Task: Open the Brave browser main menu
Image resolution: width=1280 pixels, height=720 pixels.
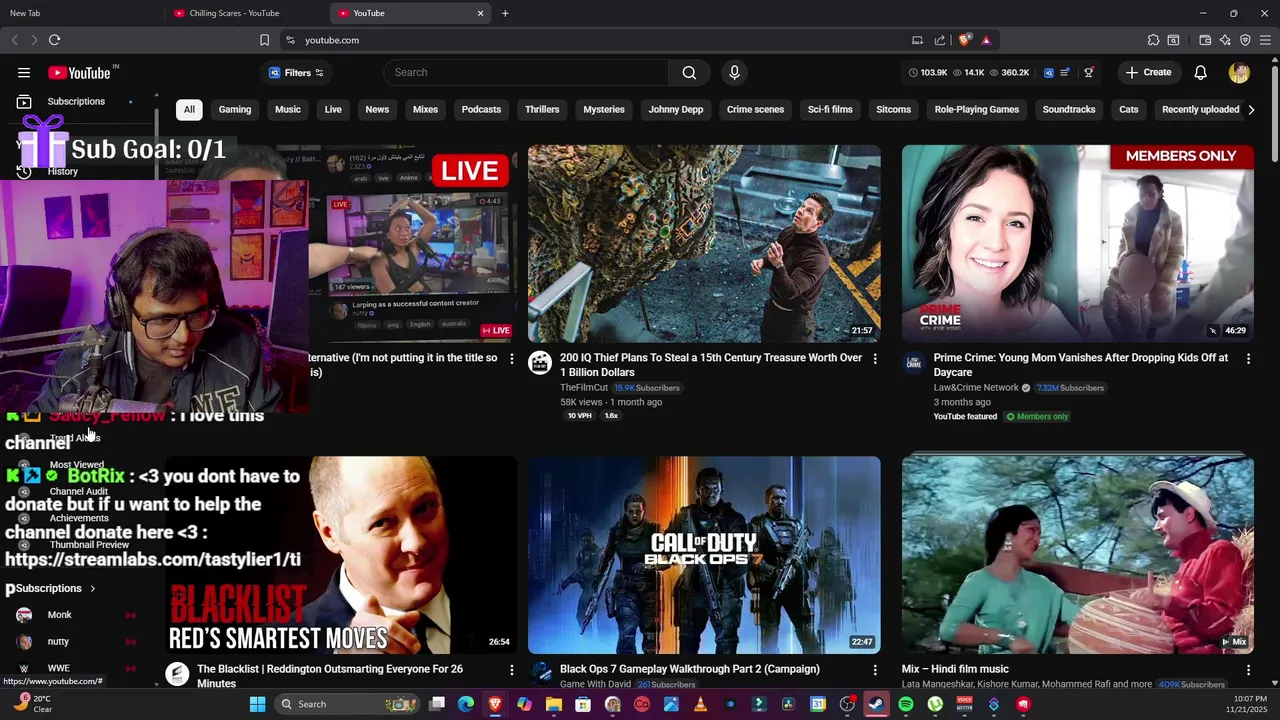Action: pos(1265,40)
